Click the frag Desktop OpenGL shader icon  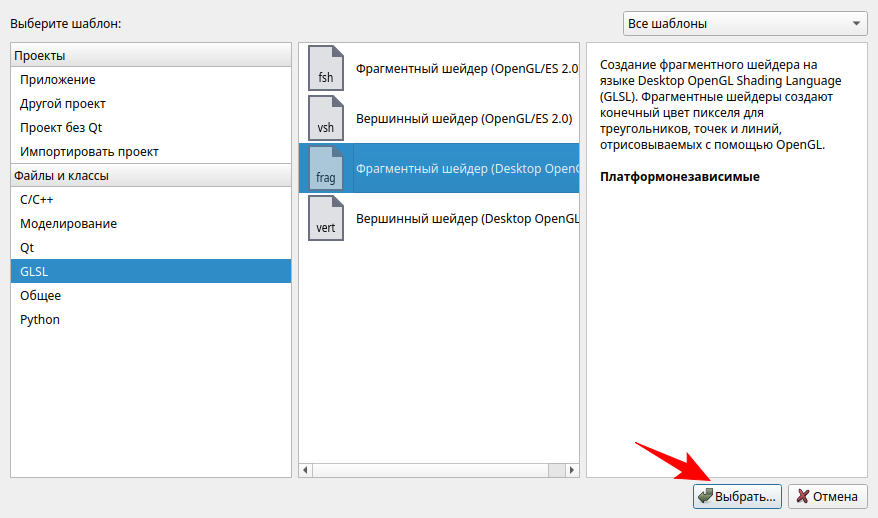pyautogui.click(x=326, y=169)
